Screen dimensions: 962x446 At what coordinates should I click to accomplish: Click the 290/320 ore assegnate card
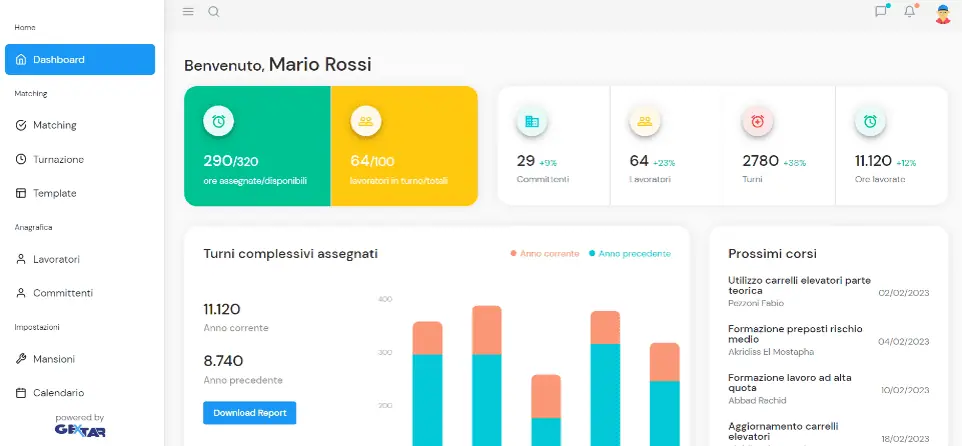pos(257,146)
